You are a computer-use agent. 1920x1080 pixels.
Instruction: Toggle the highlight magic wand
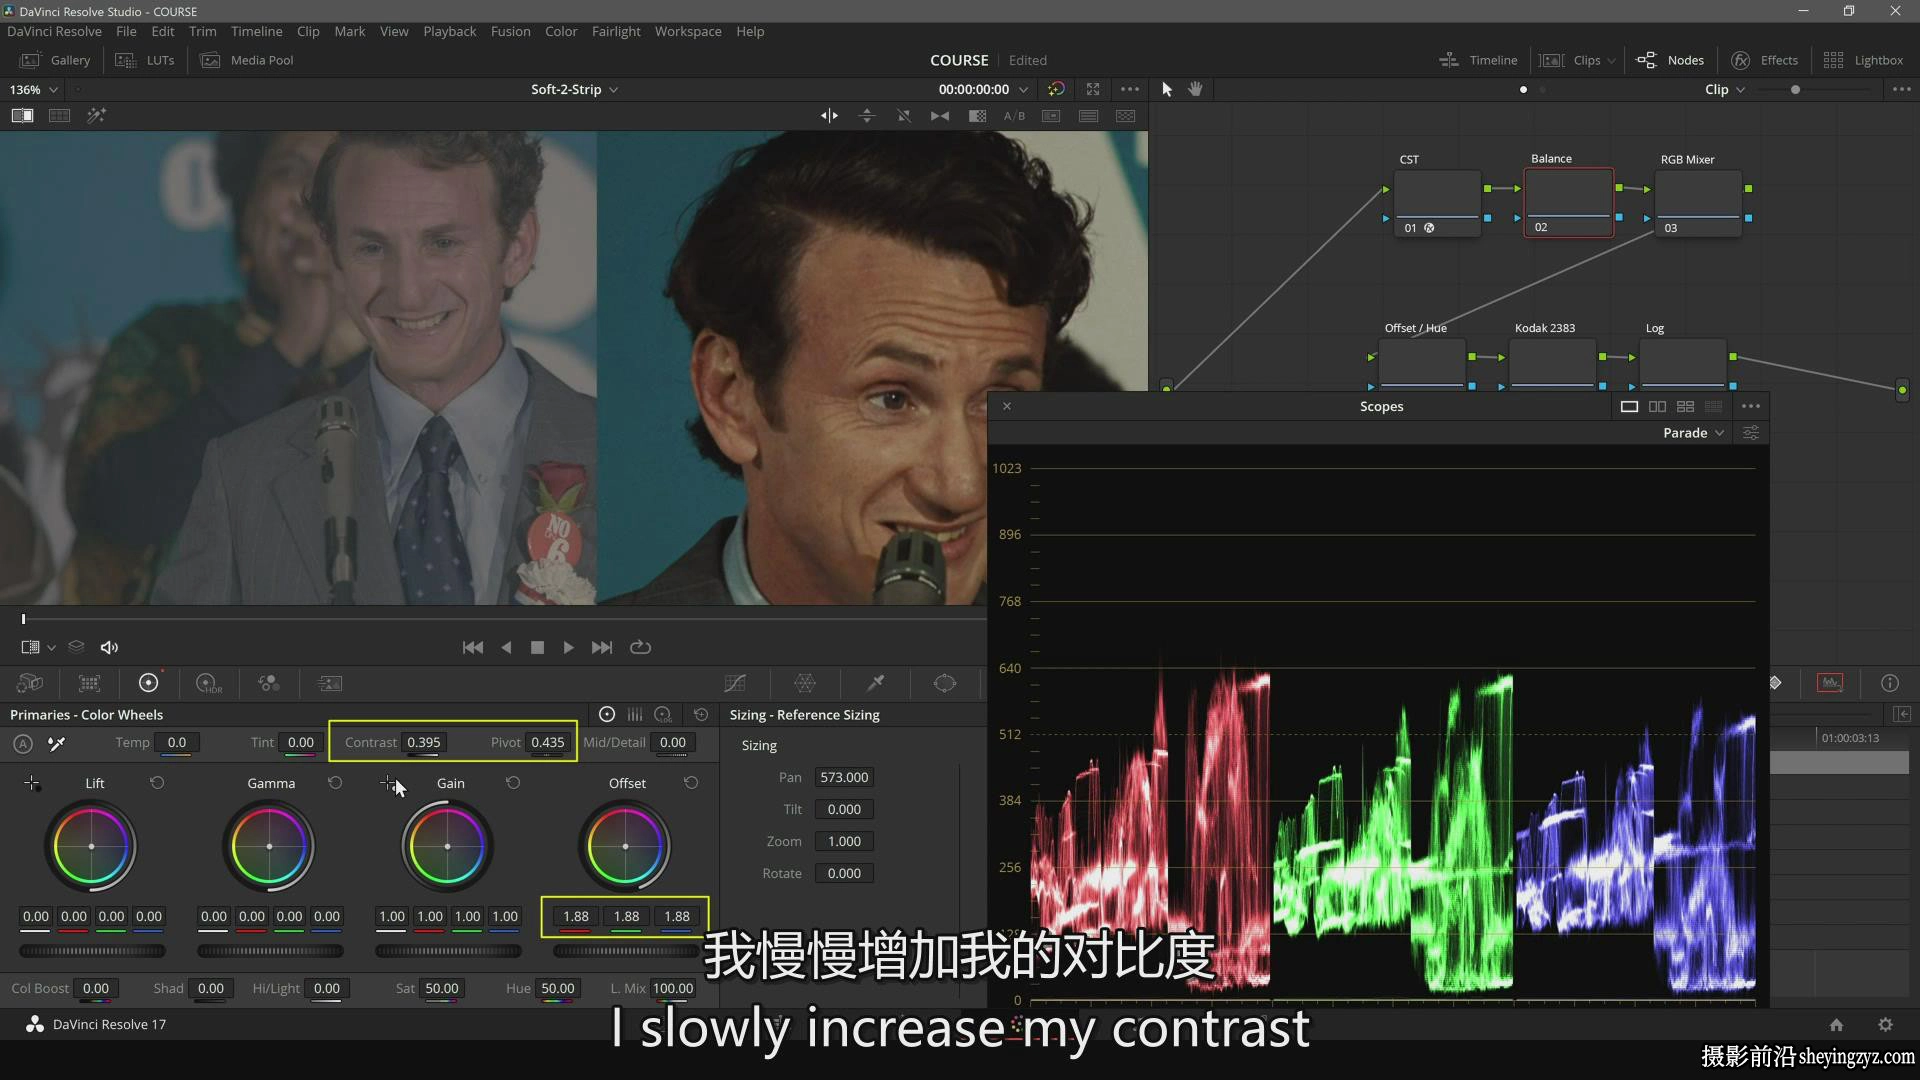[x=96, y=116]
